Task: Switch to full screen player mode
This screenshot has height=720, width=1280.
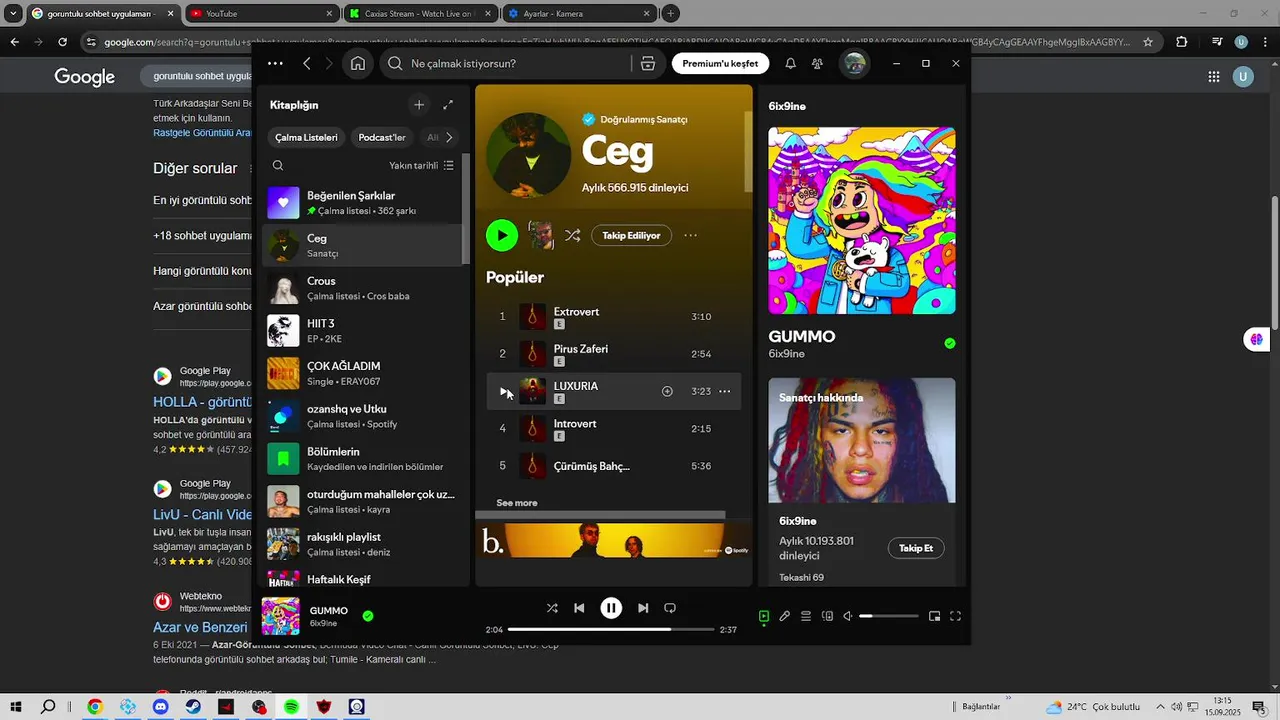Action: click(x=955, y=616)
